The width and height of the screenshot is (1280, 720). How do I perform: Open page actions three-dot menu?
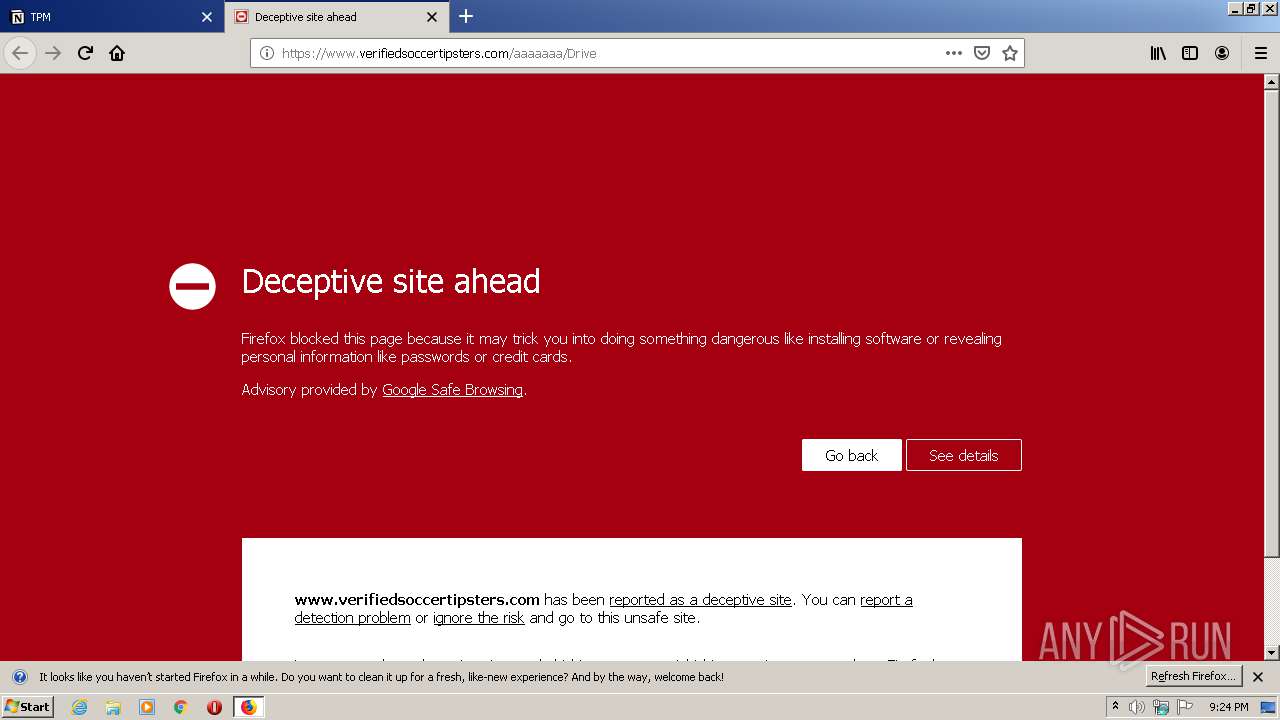[954, 53]
